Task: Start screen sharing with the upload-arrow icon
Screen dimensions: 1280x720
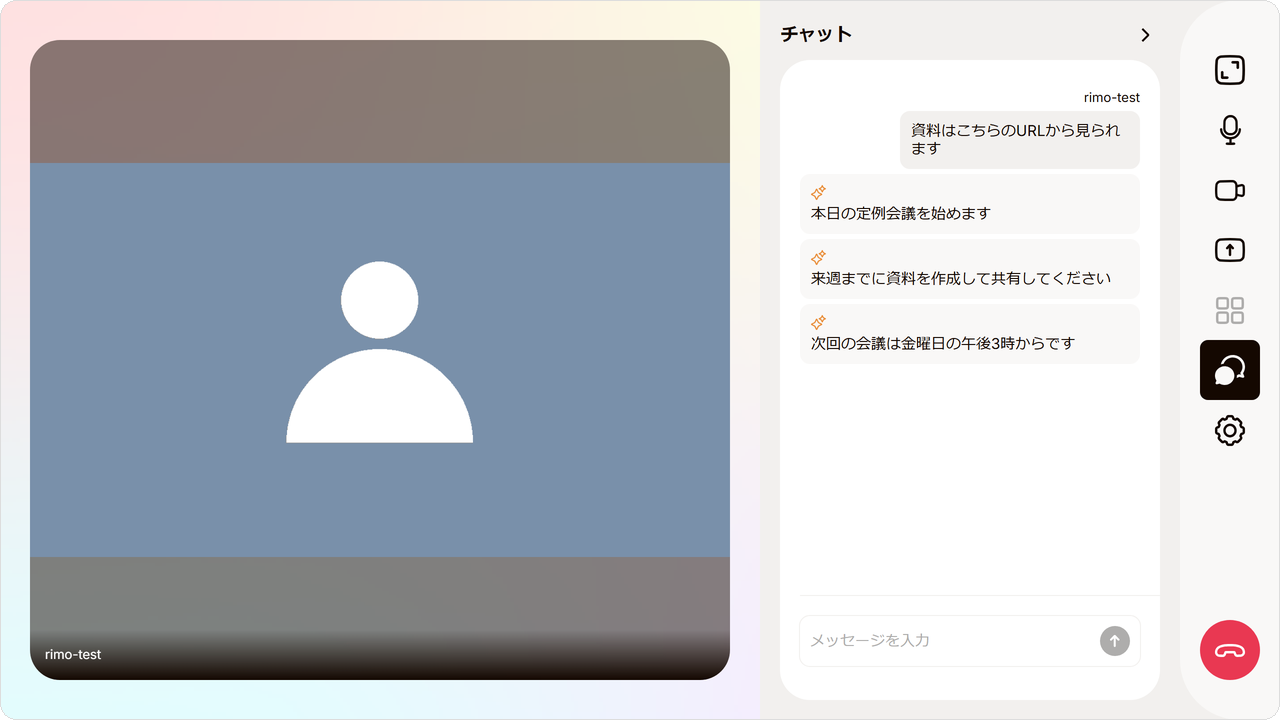Action: [x=1229, y=250]
